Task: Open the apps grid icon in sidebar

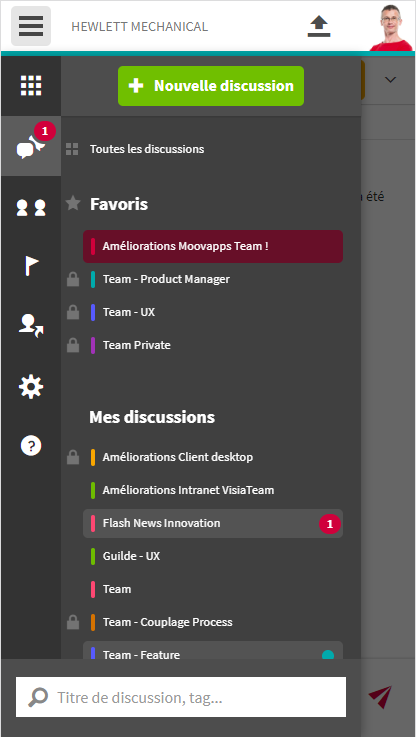Action: 31,86
